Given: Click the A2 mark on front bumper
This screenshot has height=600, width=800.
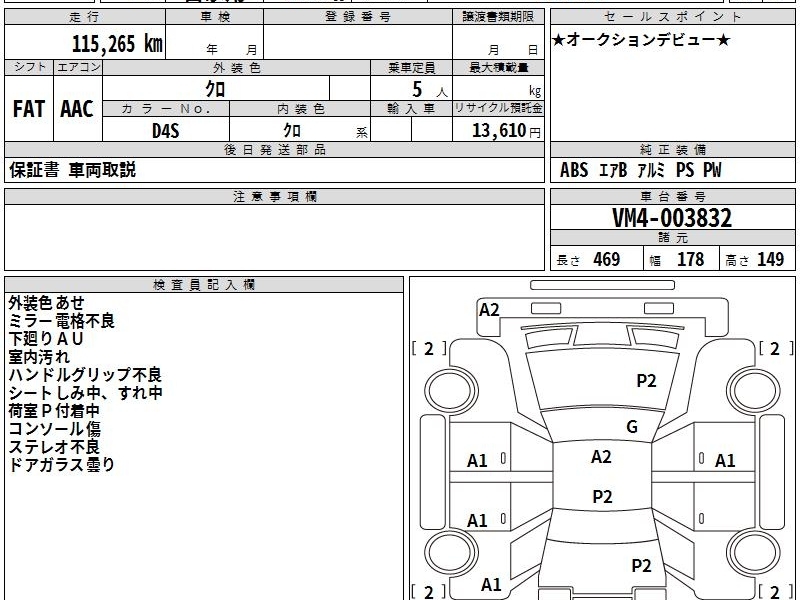Looking at the screenshot, I should coord(489,310).
